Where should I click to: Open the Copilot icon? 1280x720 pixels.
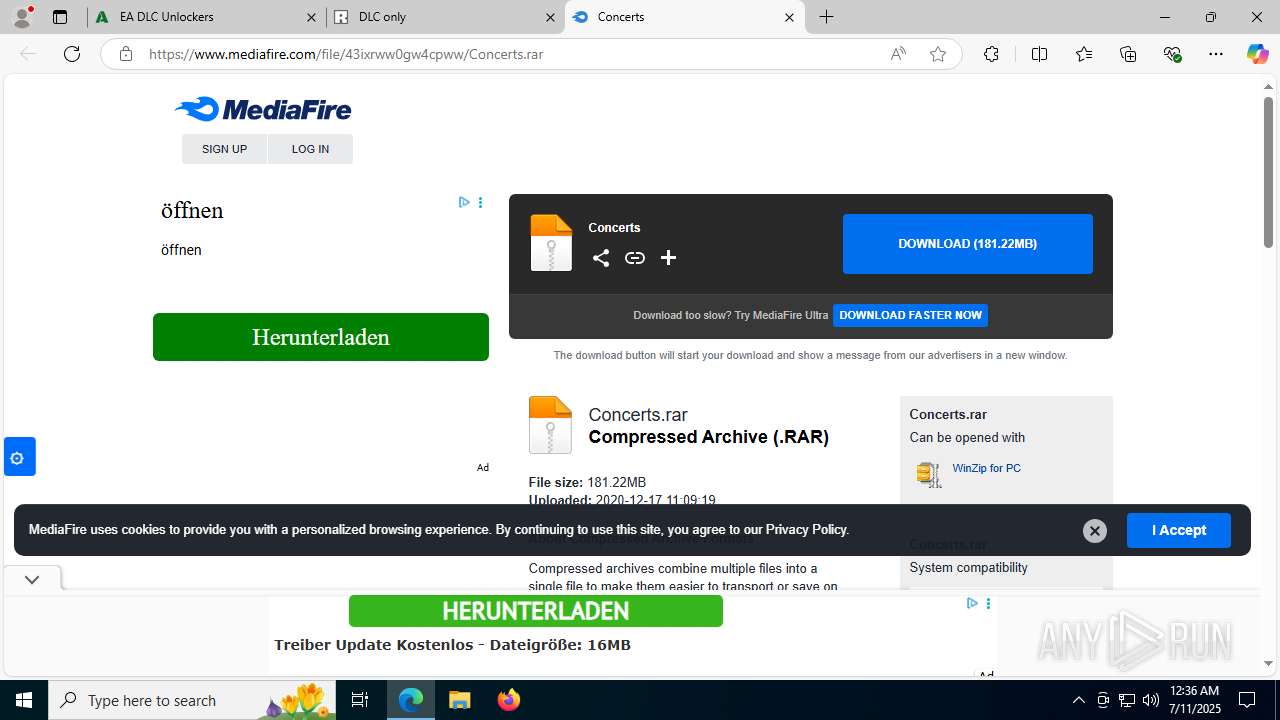click(x=1257, y=54)
